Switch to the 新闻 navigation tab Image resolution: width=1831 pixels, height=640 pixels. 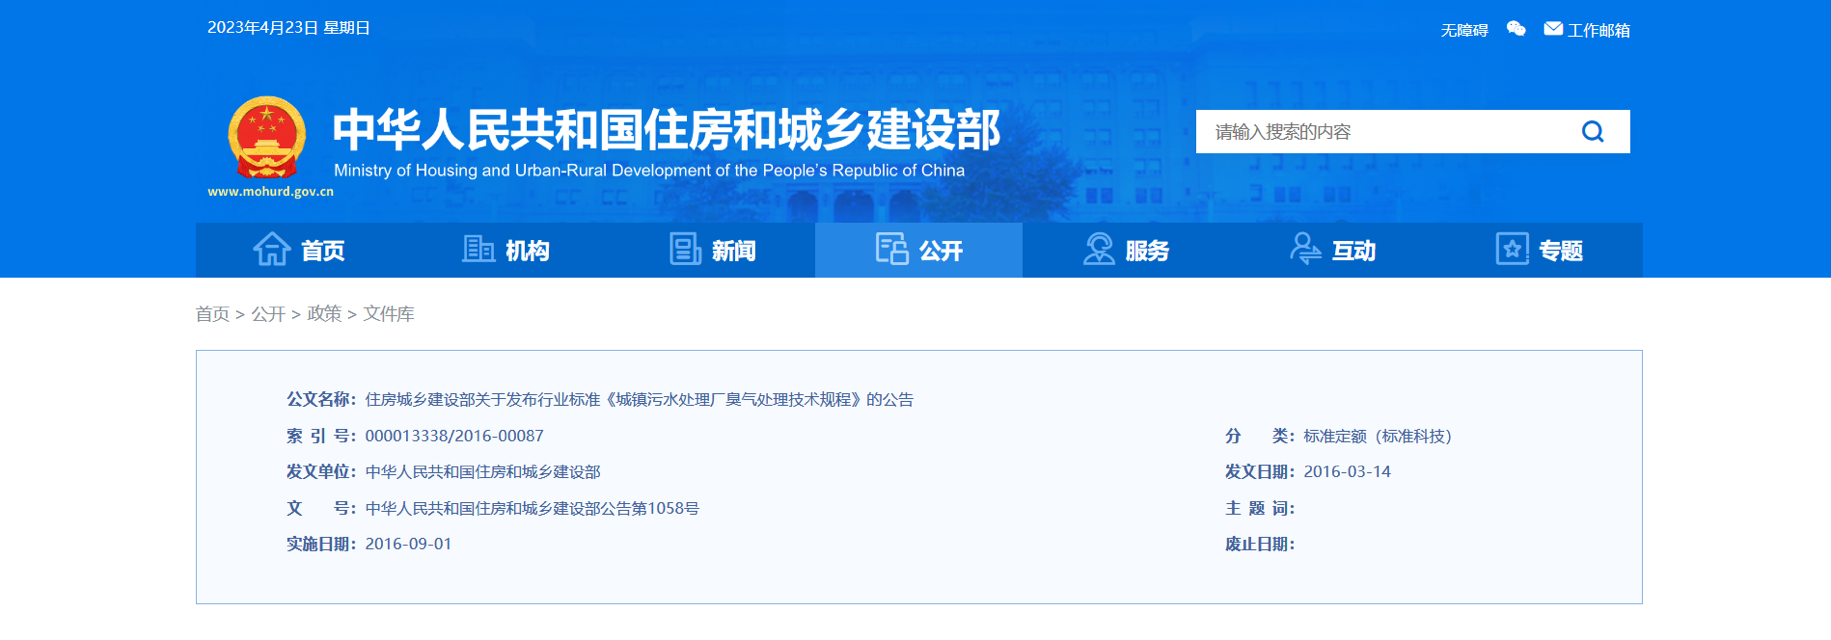tap(733, 251)
